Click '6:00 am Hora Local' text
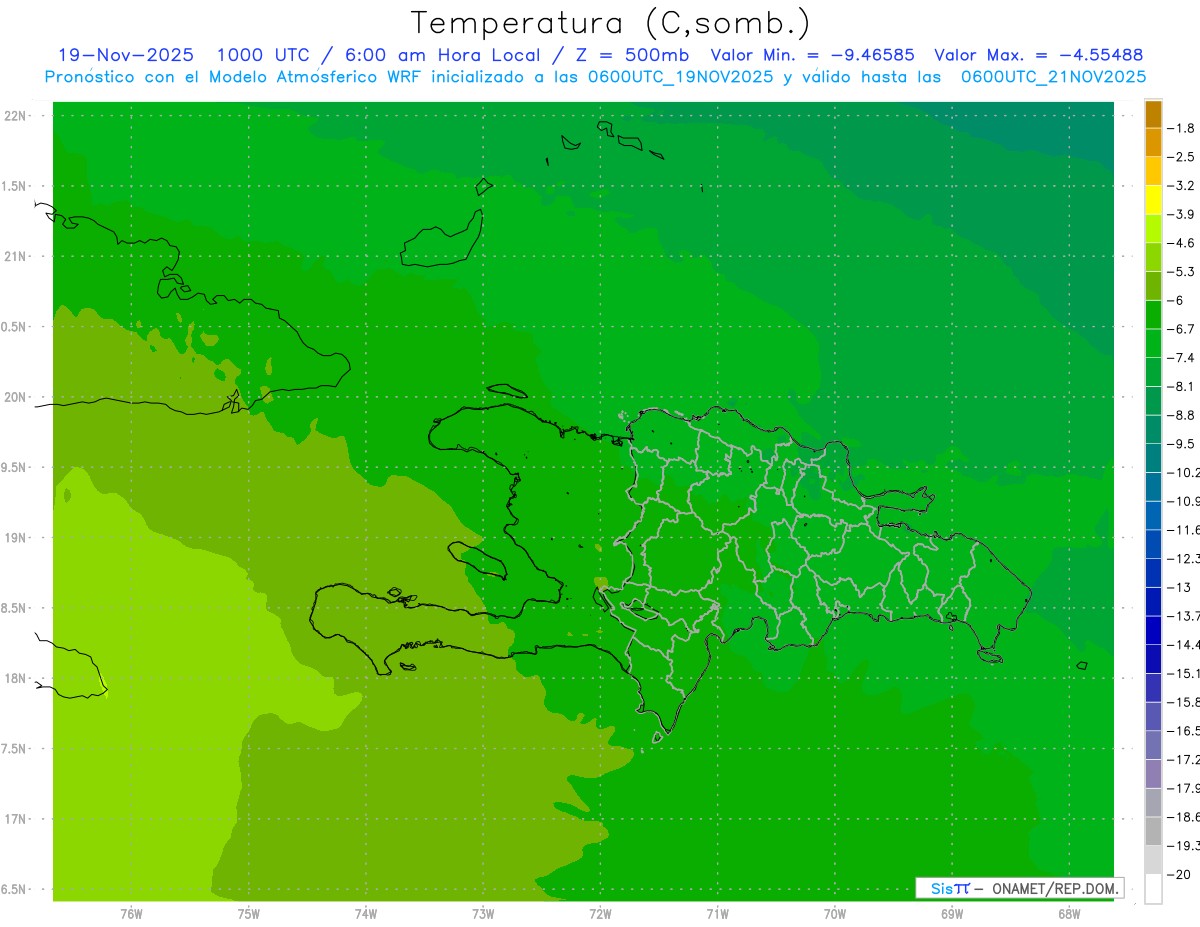Image resolution: width=1200 pixels, height=927 pixels. (445, 55)
